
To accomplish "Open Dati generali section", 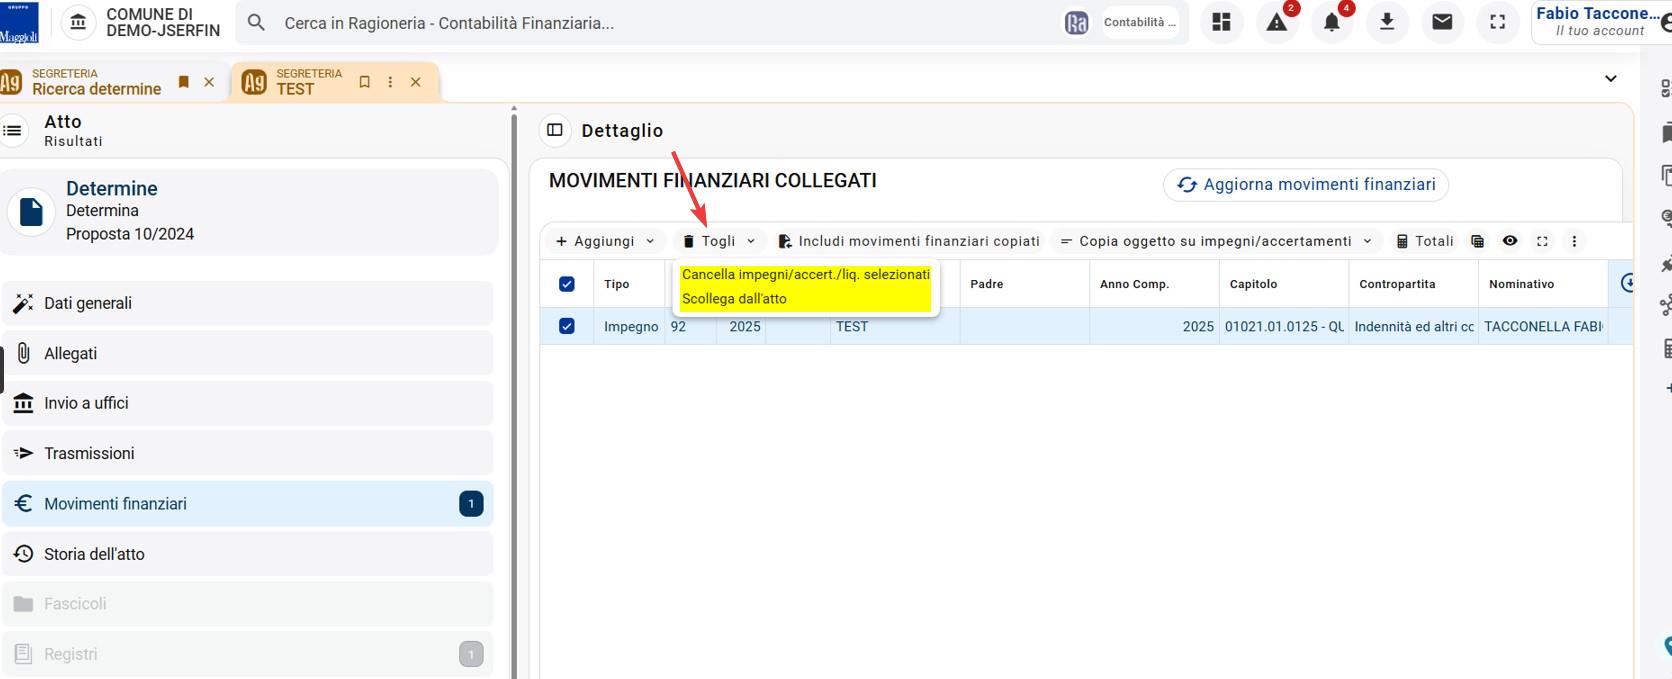I will point(248,303).
